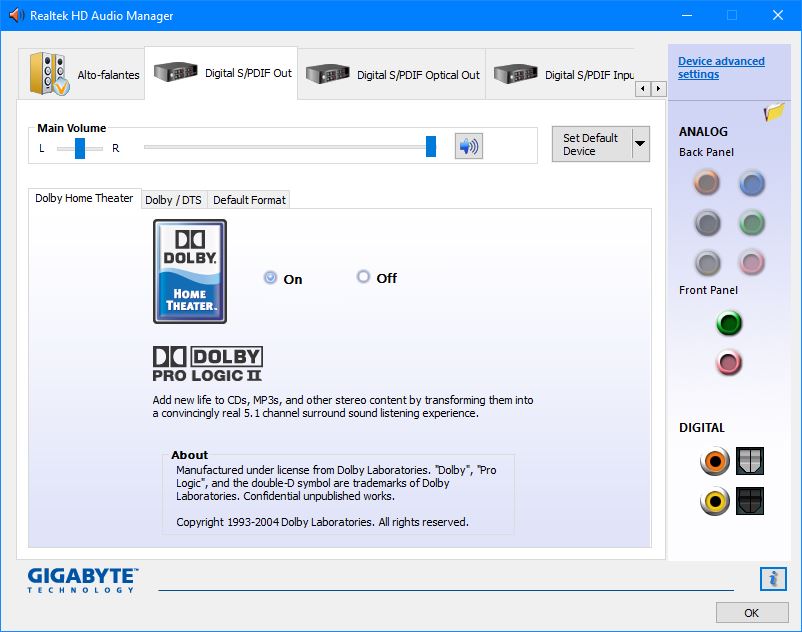
Task: Click the pink front panel jack
Action: point(729,363)
